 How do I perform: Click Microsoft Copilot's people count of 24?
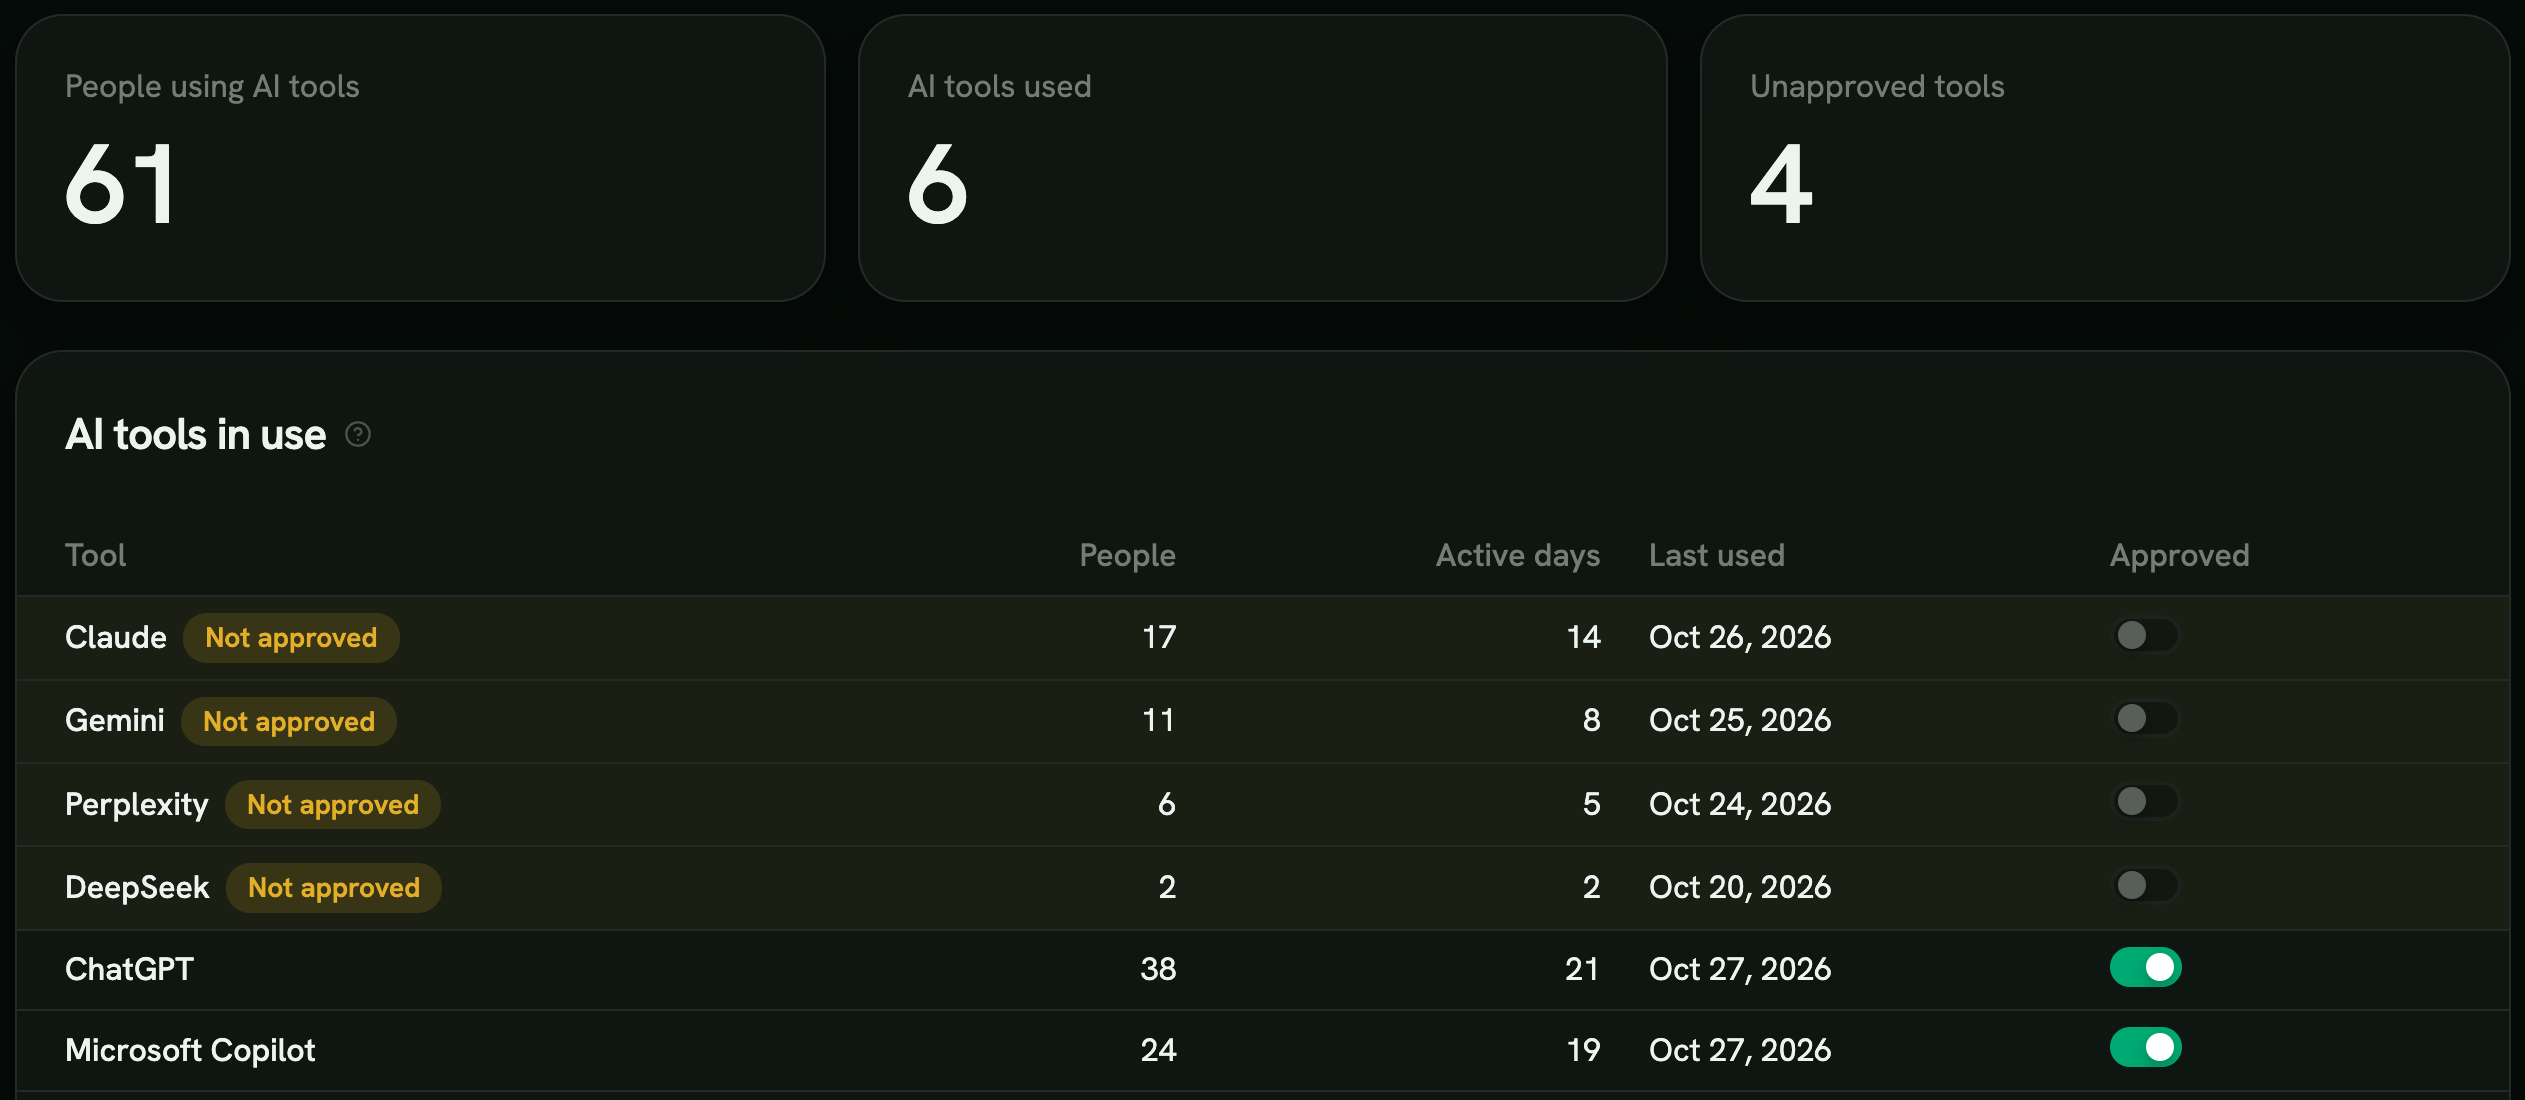(1158, 1050)
